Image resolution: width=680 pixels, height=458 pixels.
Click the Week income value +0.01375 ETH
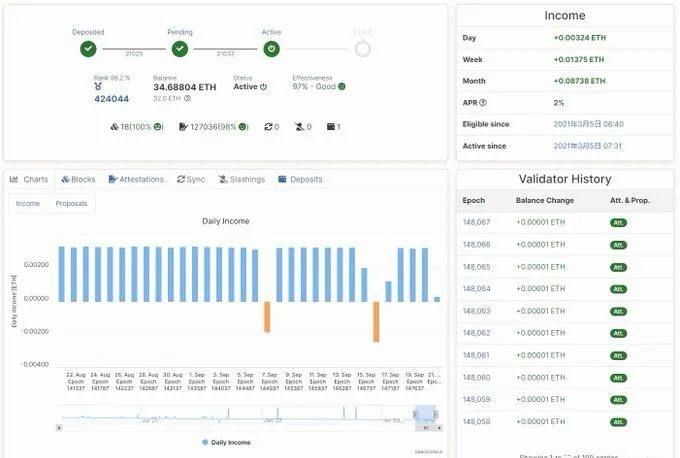(x=579, y=59)
